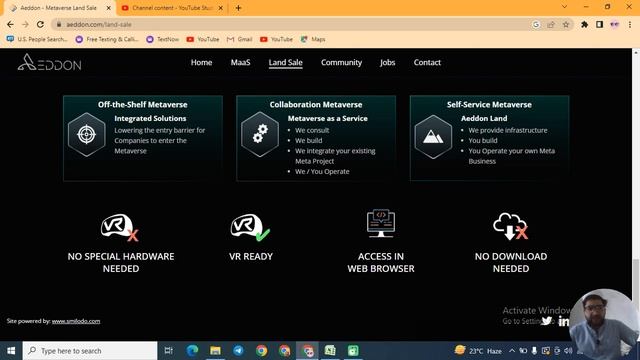Open the Home menu item

[201, 62]
